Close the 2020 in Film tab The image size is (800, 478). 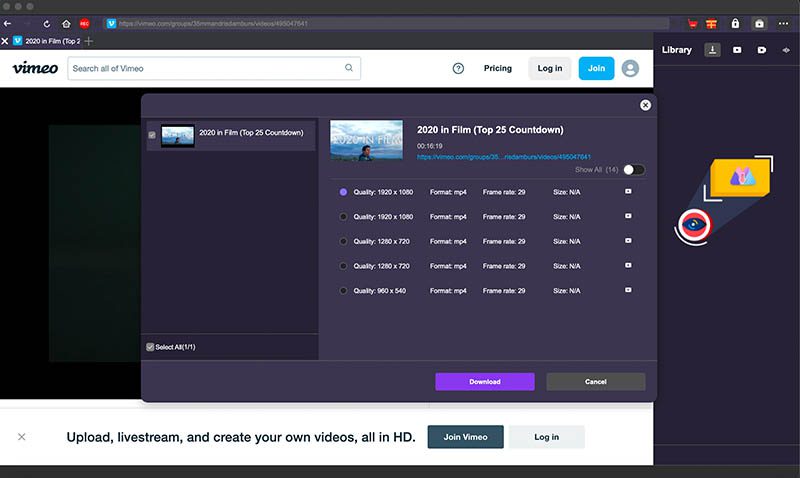click(x=5, y=41)
